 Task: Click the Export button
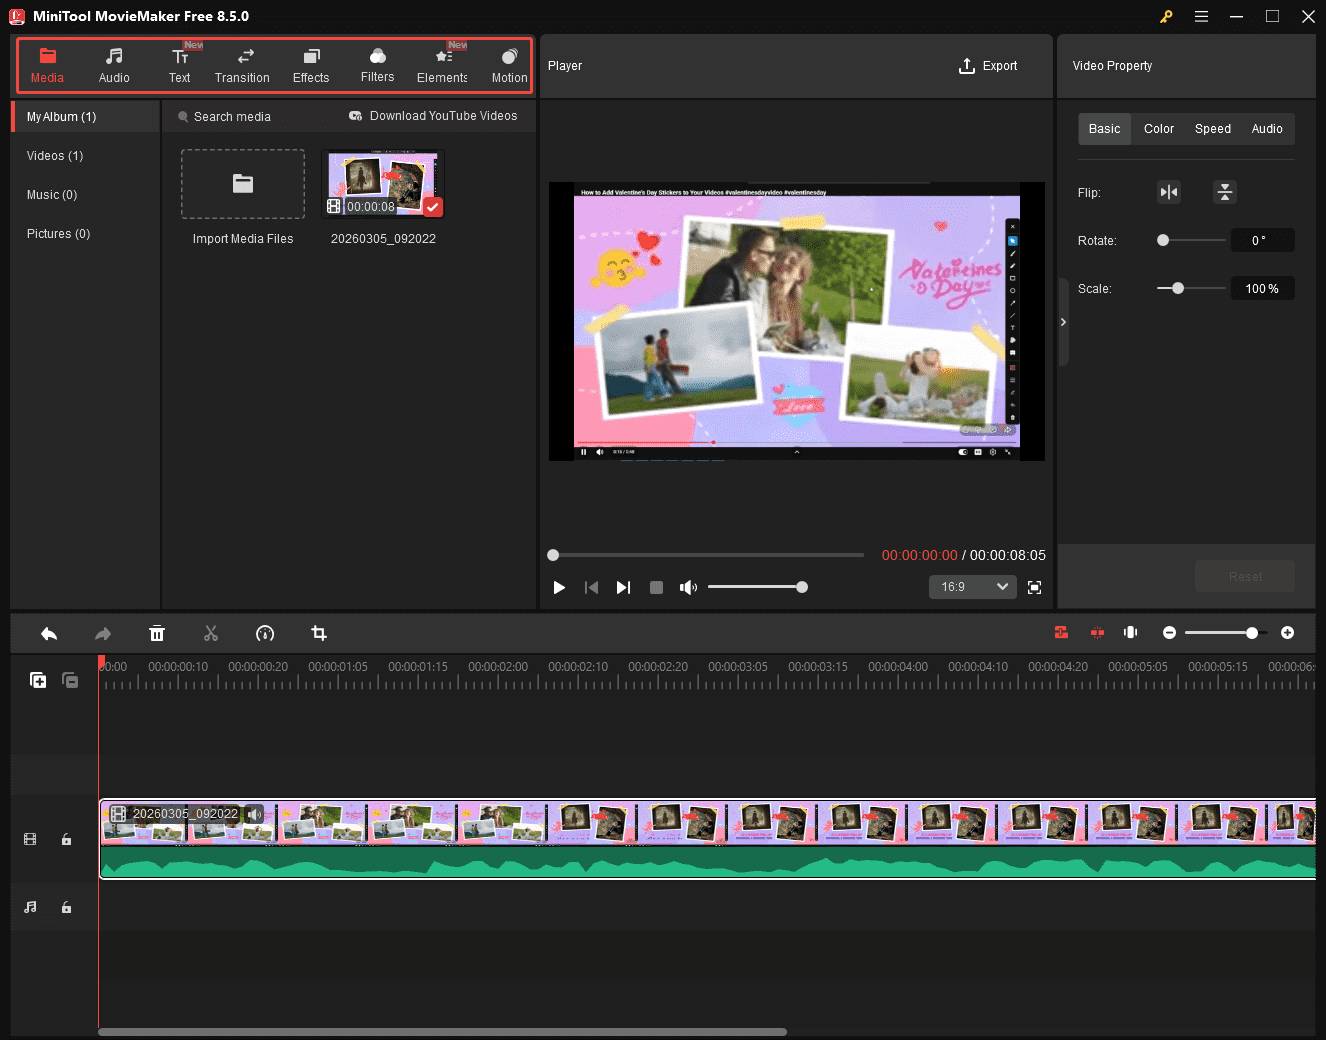click(x=988, y=66)
